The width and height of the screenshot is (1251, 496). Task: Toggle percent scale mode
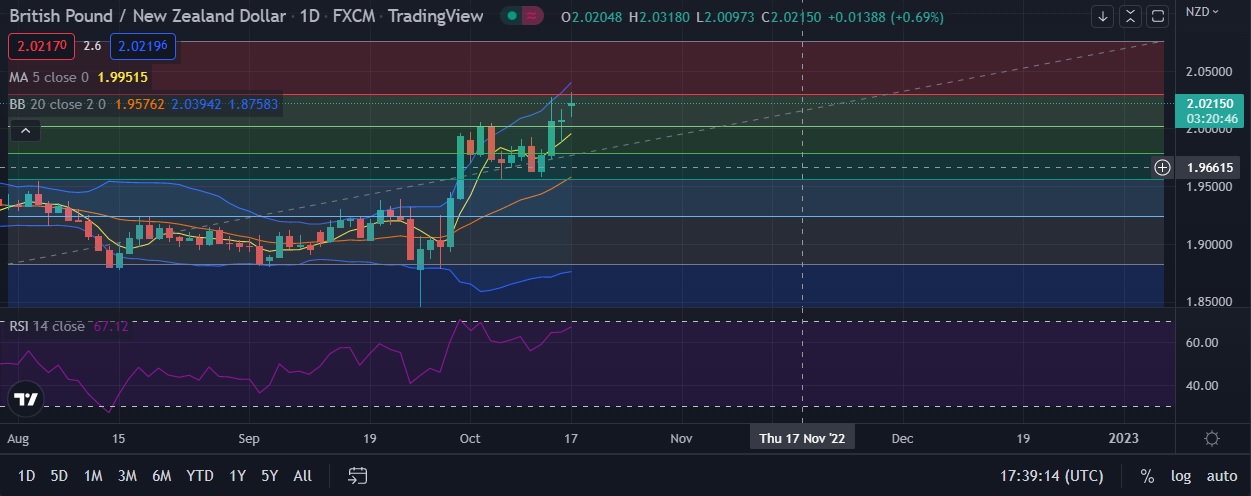1147,476
